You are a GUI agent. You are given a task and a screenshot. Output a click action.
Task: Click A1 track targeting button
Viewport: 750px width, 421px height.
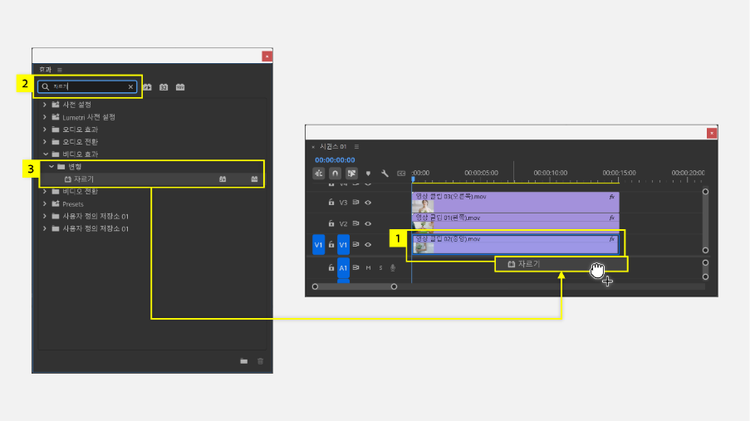point(343,268)
